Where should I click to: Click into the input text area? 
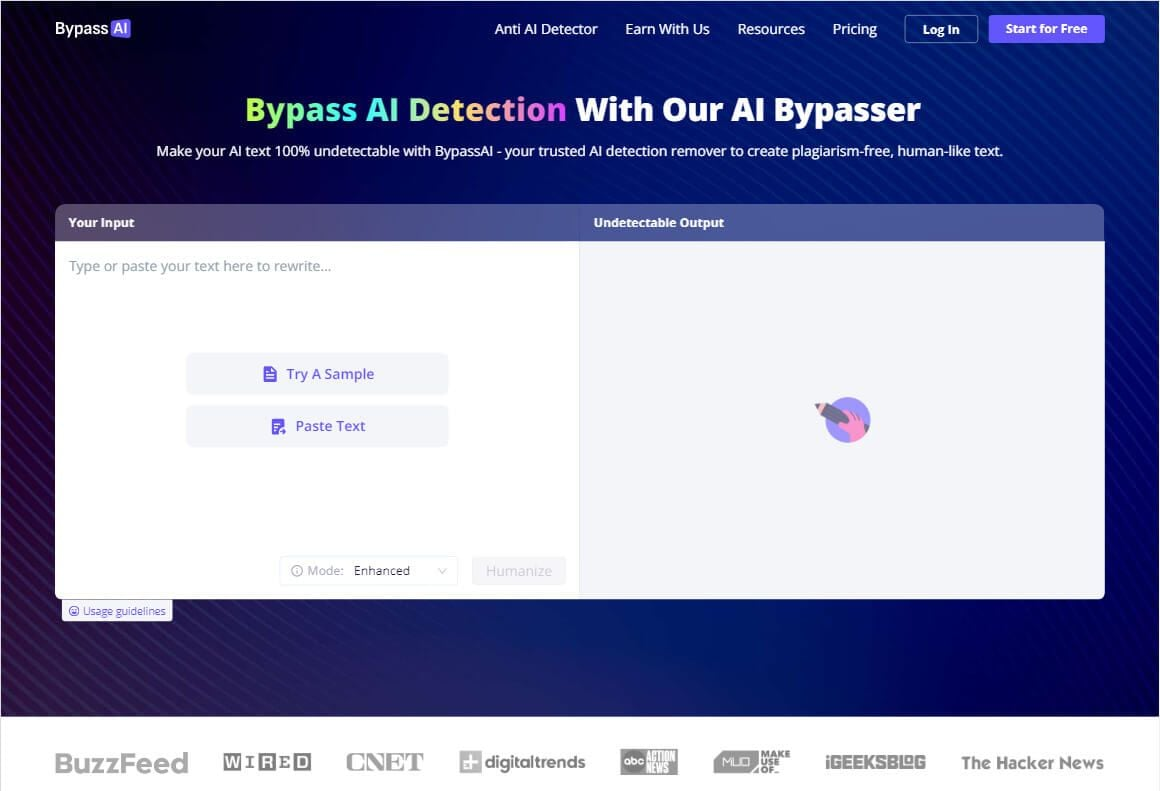[316, 300]
